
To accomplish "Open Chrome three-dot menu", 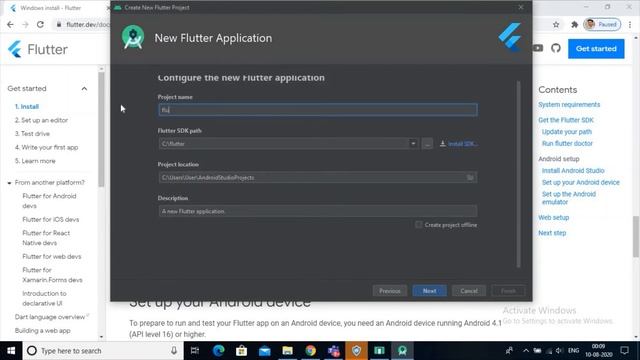I will click(x=630, y=24).
